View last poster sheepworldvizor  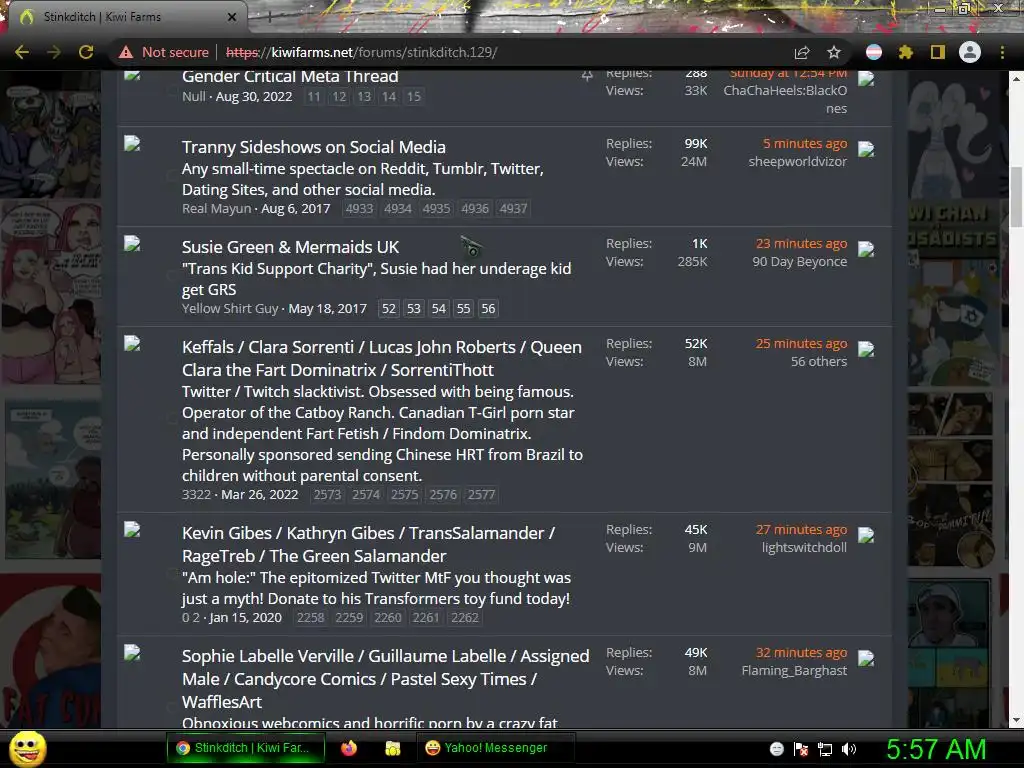point(797,161)
